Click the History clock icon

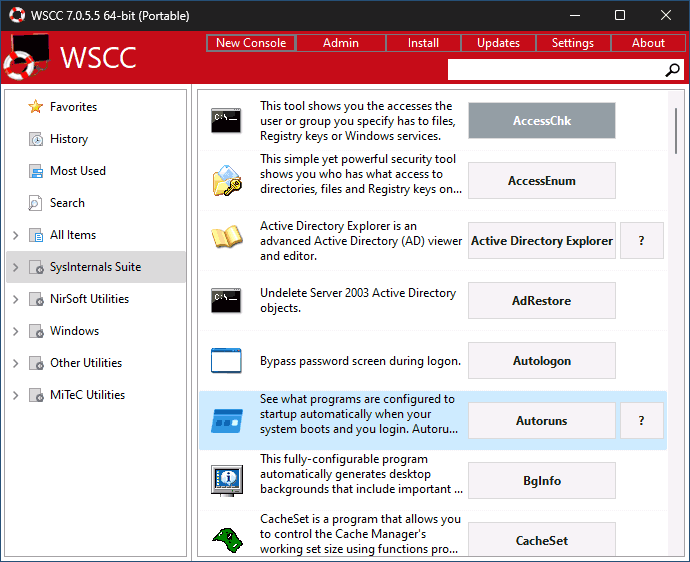[x=36, y=139]
